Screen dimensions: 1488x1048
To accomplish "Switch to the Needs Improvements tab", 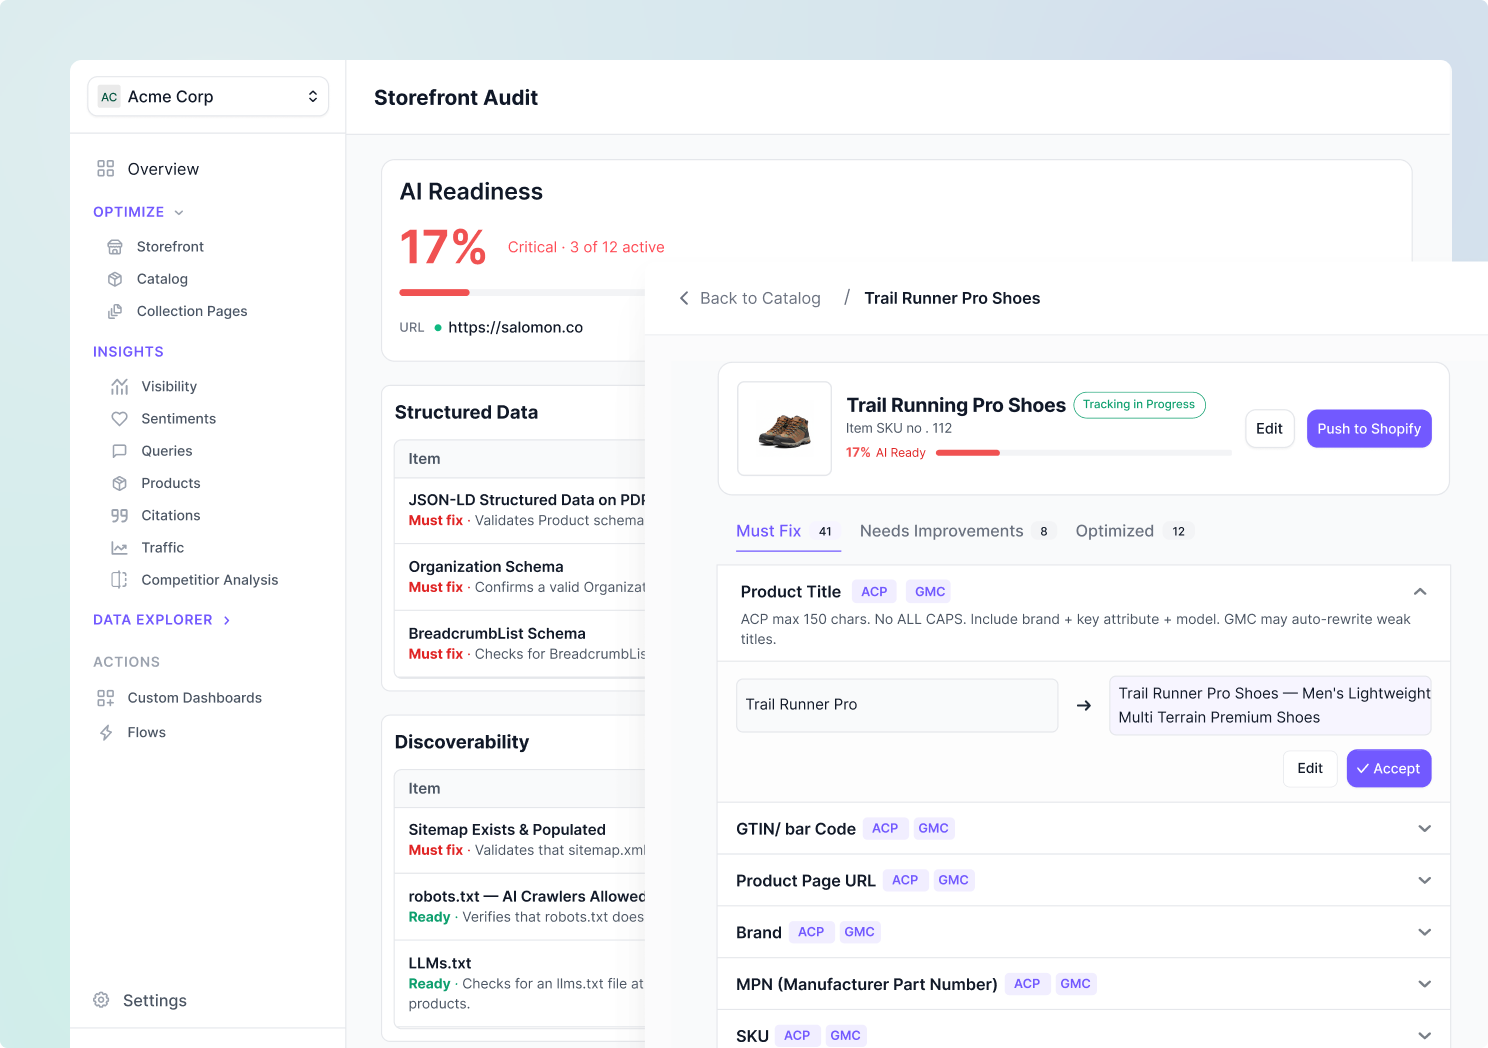I will tap(957, 531).
